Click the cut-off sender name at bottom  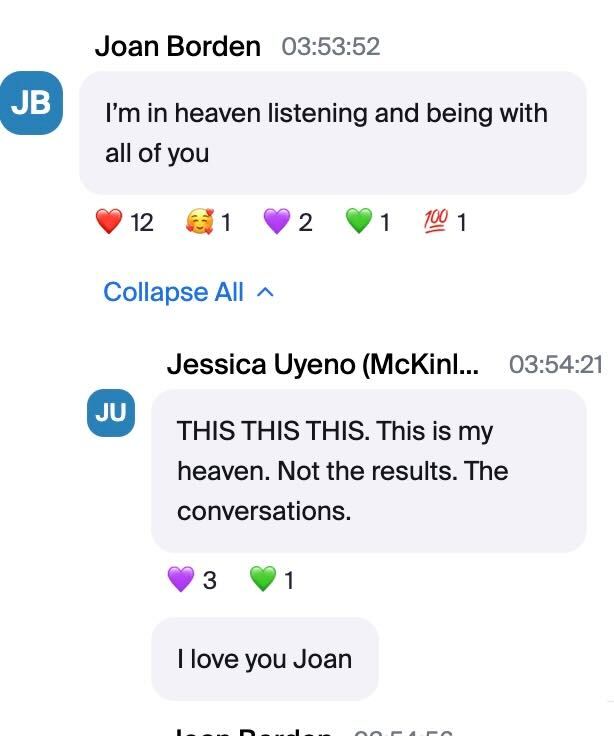point(250,731)
